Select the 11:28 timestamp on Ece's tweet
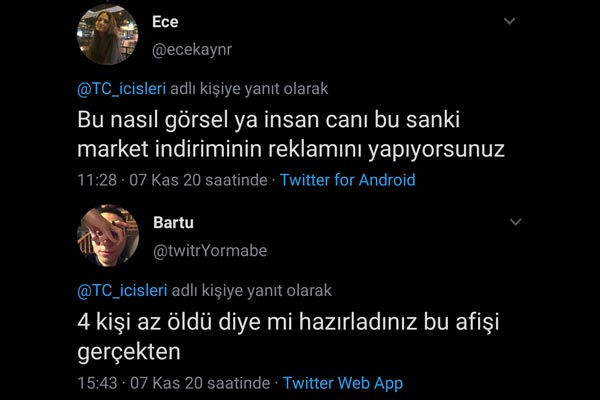This screenshot has width=600, height=400. pyautogui.click(x=97, y=180)
